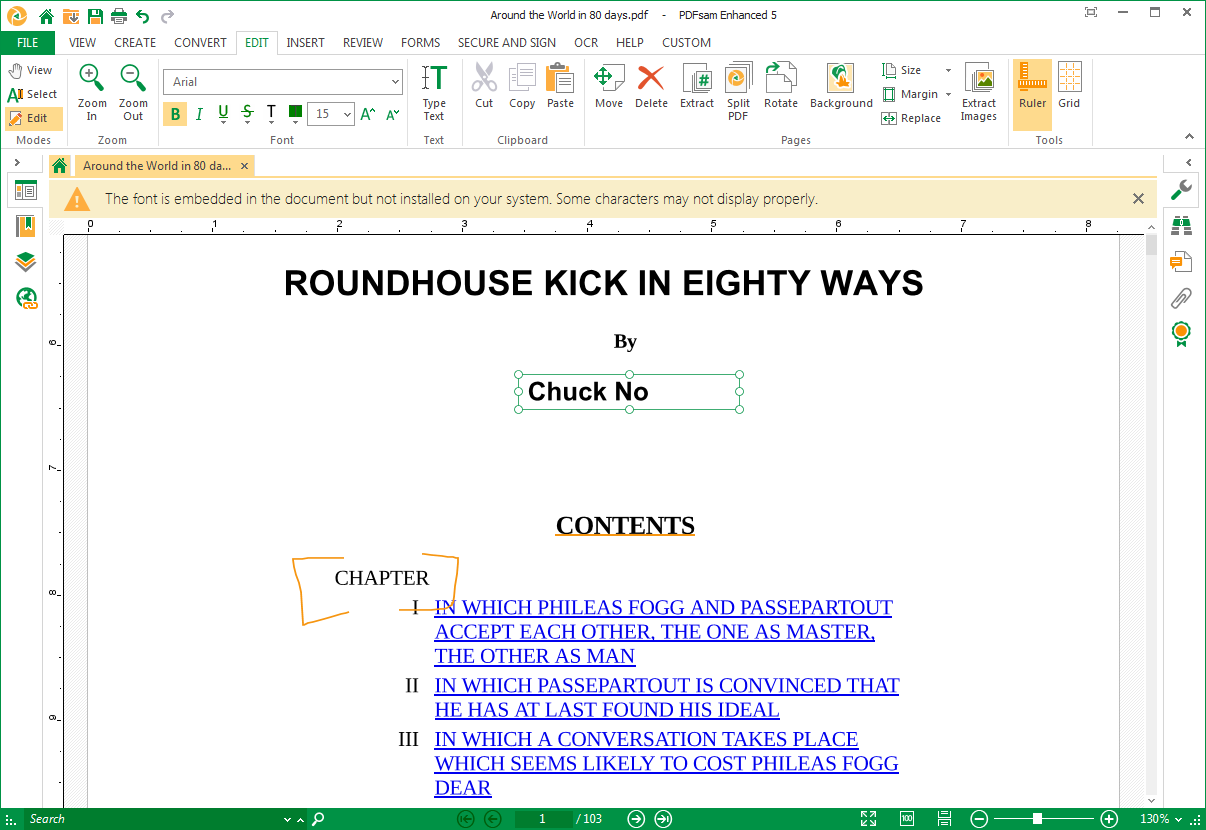The width and height of the screenshot is (1206, 830).
Task: Click the Move pages icon
Action: point(609,87)
